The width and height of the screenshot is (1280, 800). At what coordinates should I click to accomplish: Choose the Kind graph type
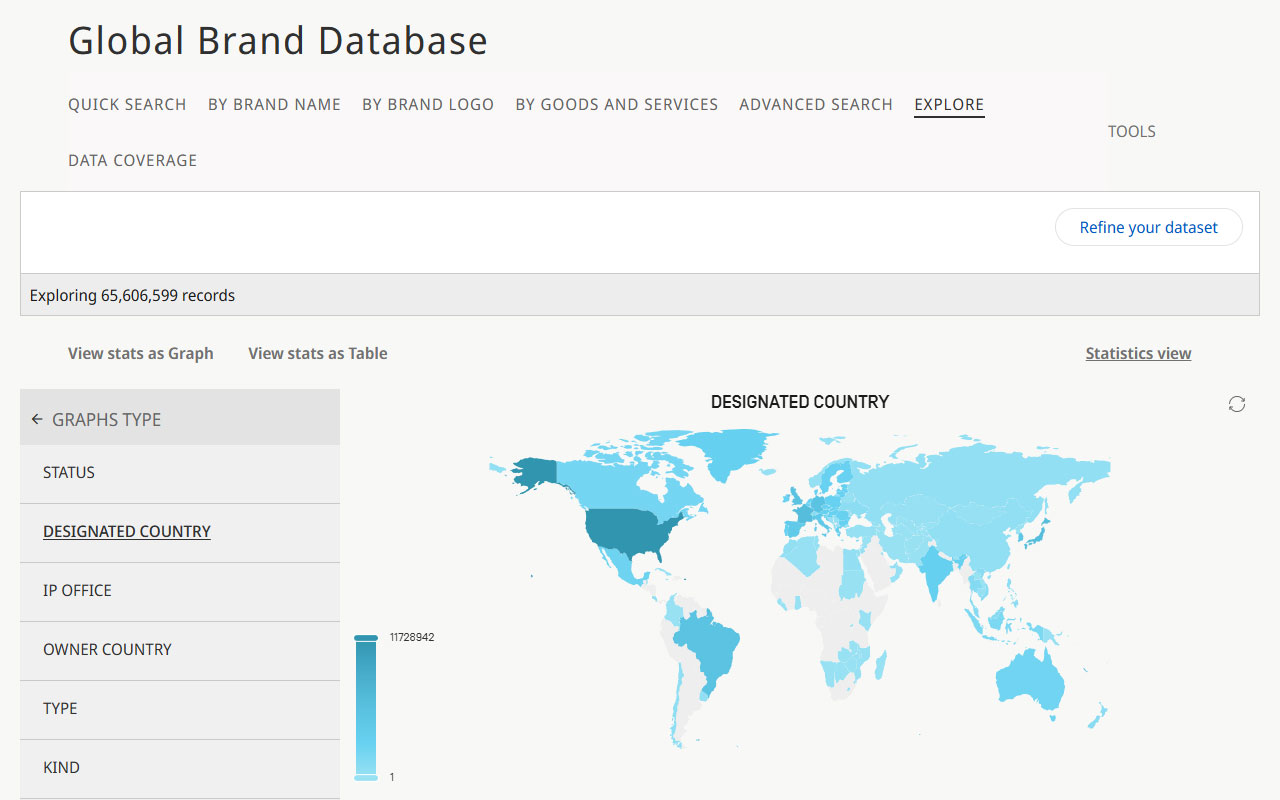tap(61, 767)
